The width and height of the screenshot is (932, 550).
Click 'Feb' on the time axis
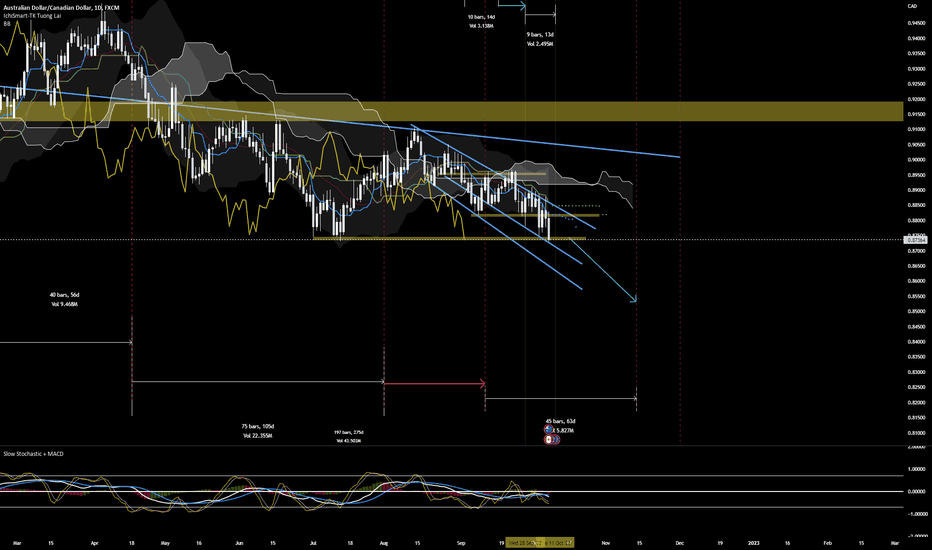827,543
